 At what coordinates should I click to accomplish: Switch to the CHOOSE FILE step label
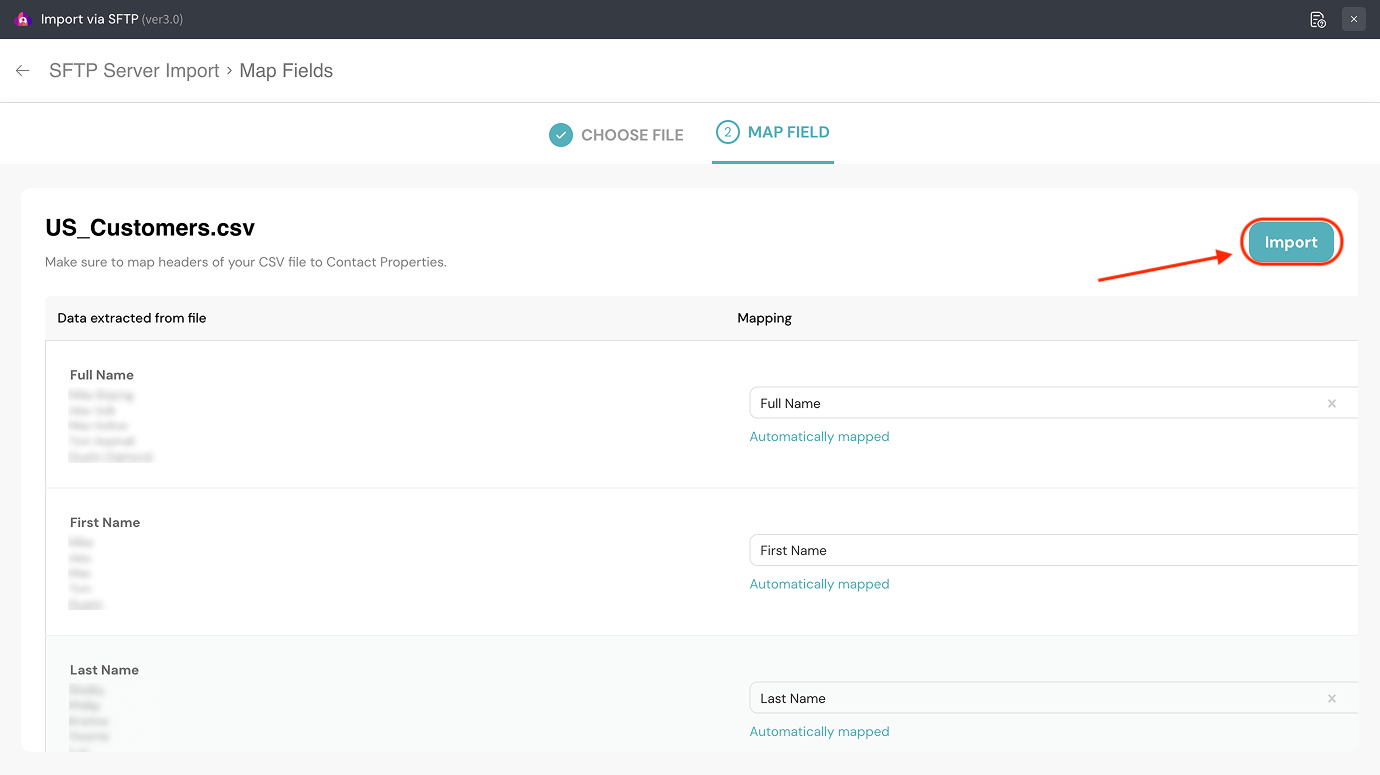pos(632,135)
